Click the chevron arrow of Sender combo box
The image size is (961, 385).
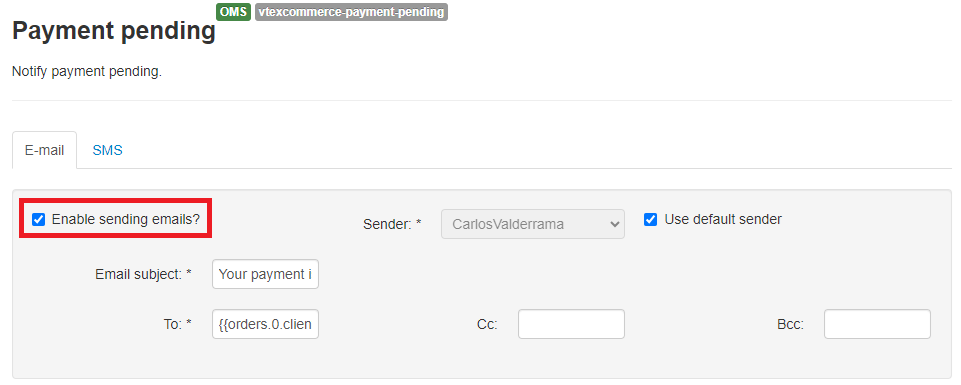tap(615, 225)
